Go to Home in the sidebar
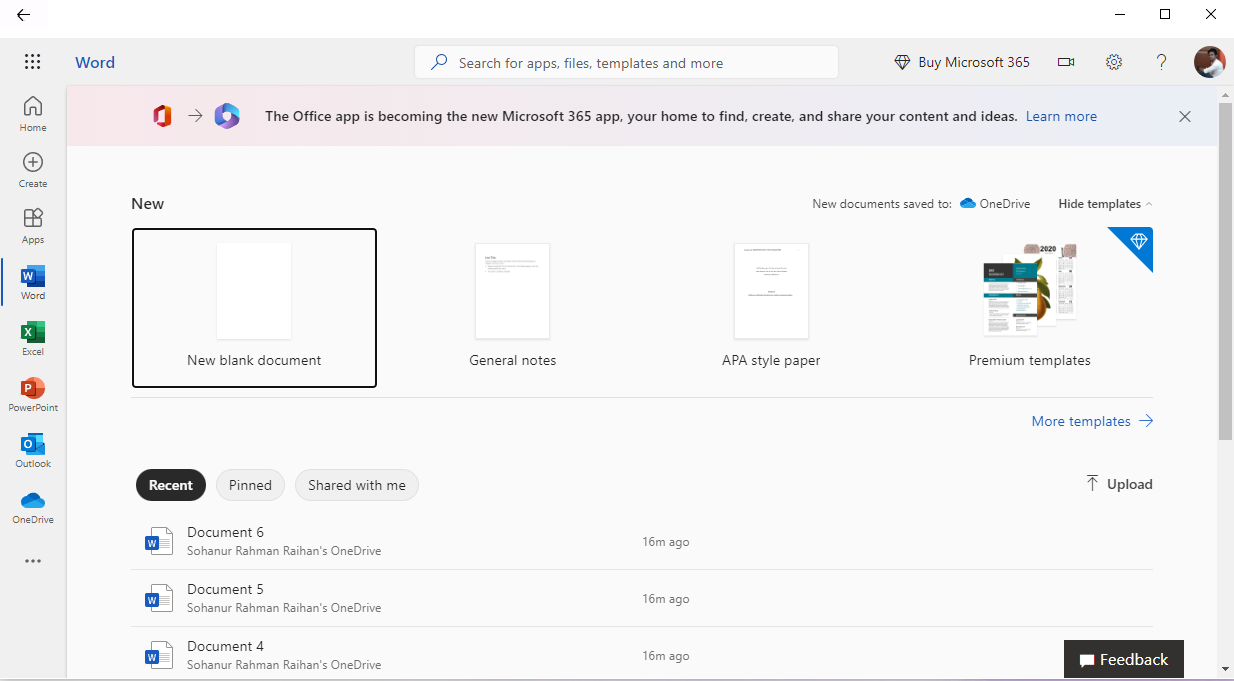Screen dimensions: 1234x681 (33, 113)
